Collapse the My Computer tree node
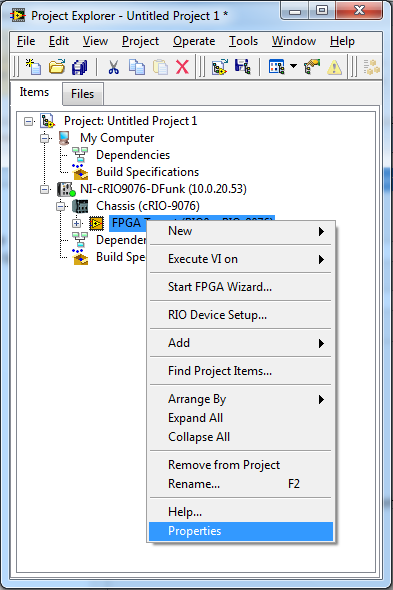The width and height of the screenshot is (393, 590). point(44,138)
